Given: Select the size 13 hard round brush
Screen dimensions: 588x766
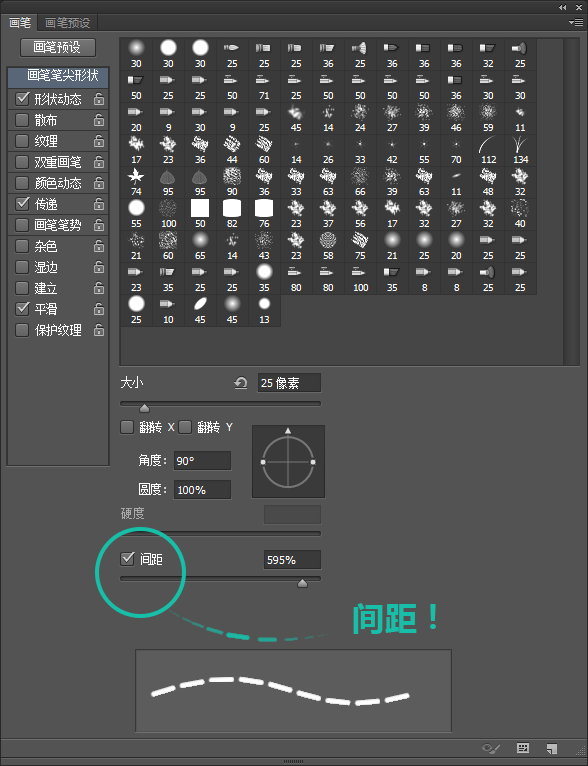Looking at the screenshot, I should pos(264,311).
